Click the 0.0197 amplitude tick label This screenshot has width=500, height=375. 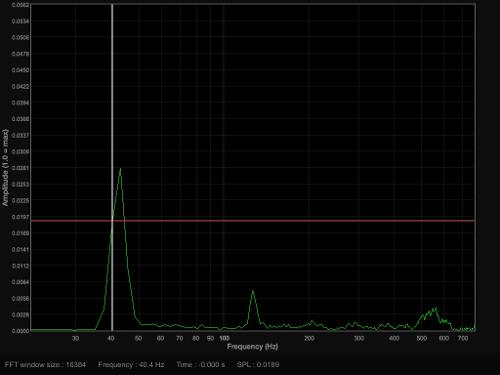pyautogui.click(x=21, y=217)
